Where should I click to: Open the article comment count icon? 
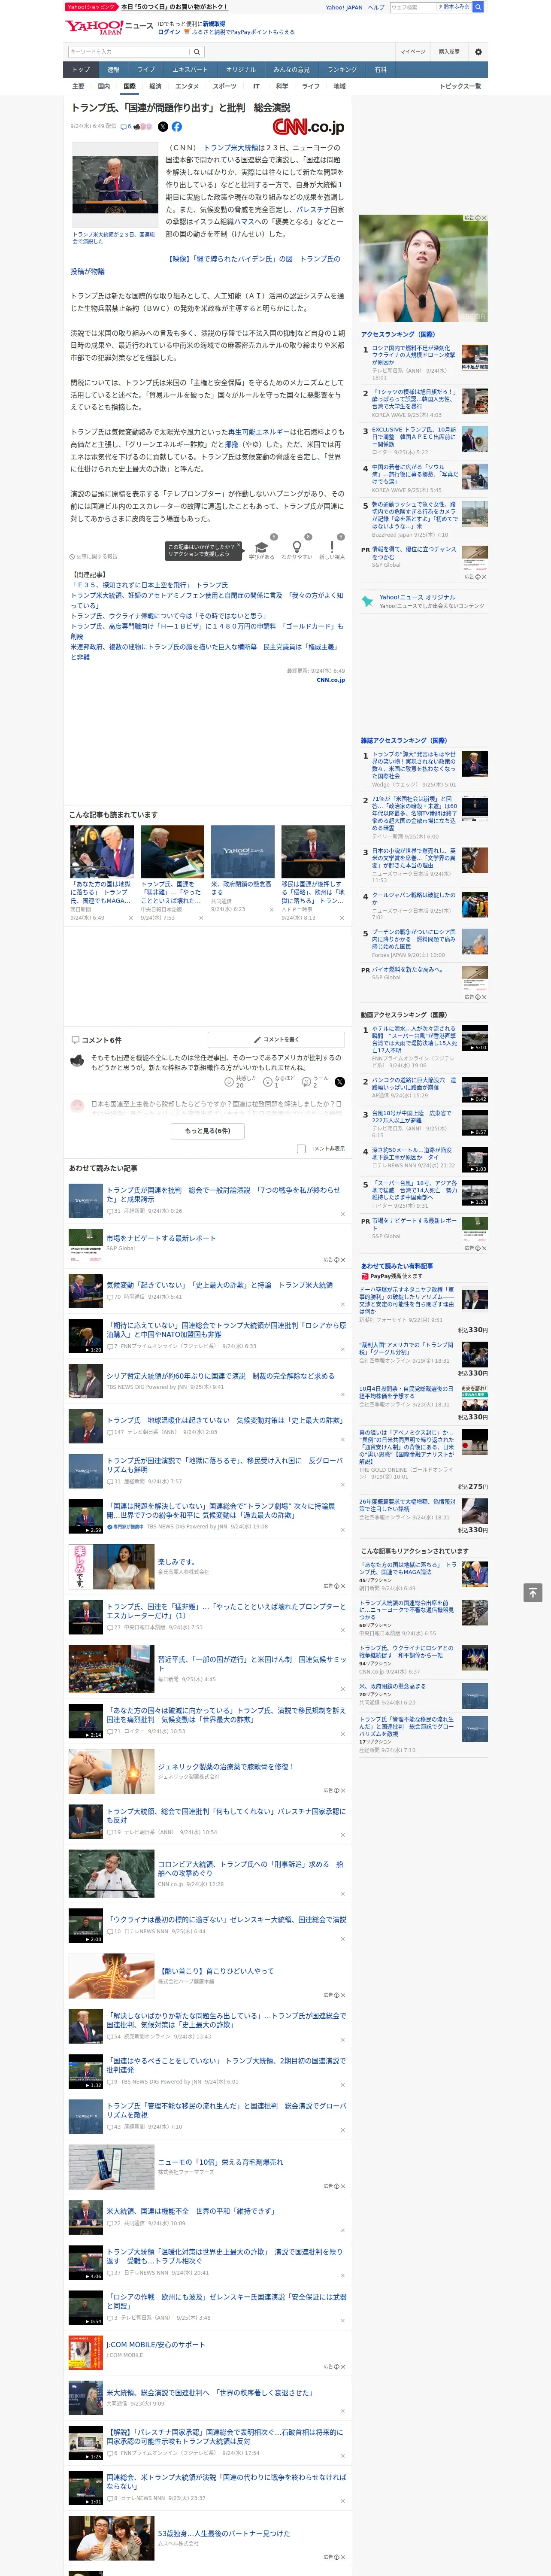125,127
